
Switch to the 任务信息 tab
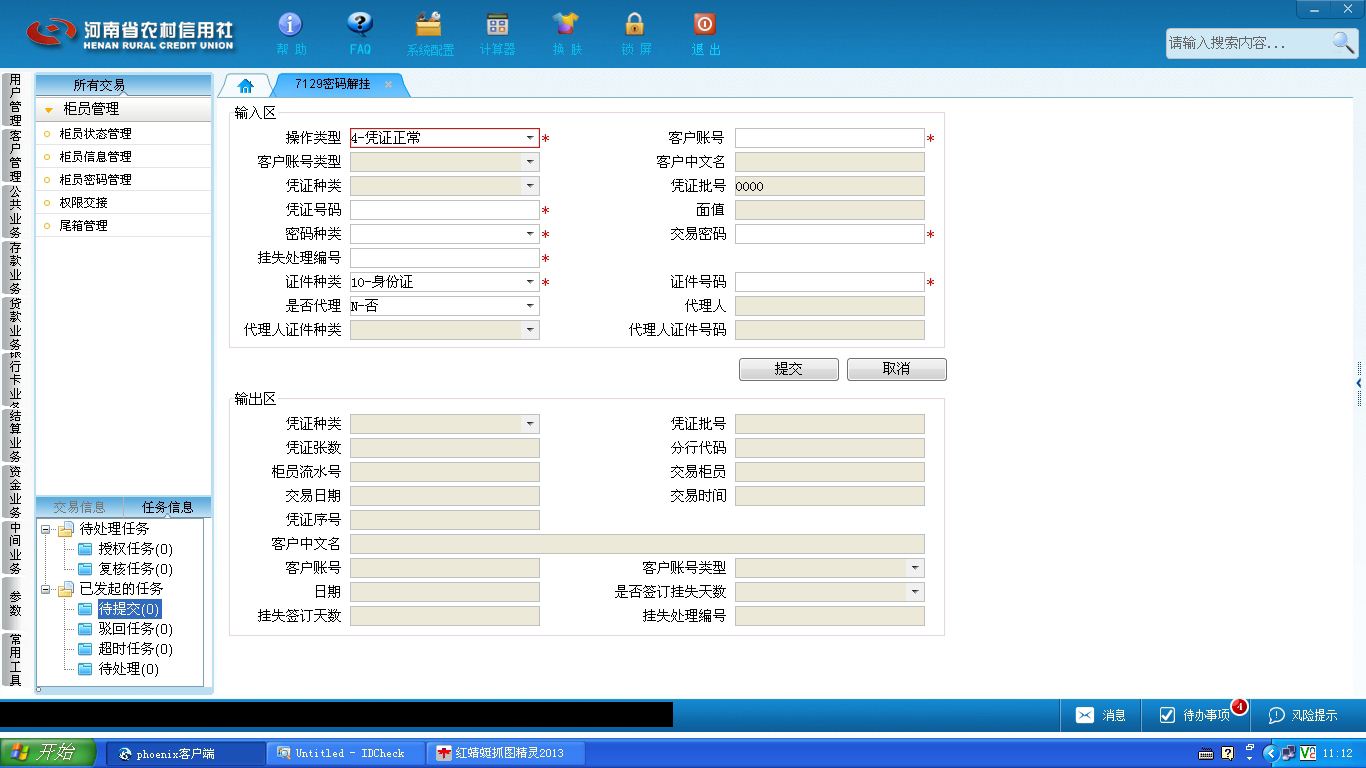[167, 507]
